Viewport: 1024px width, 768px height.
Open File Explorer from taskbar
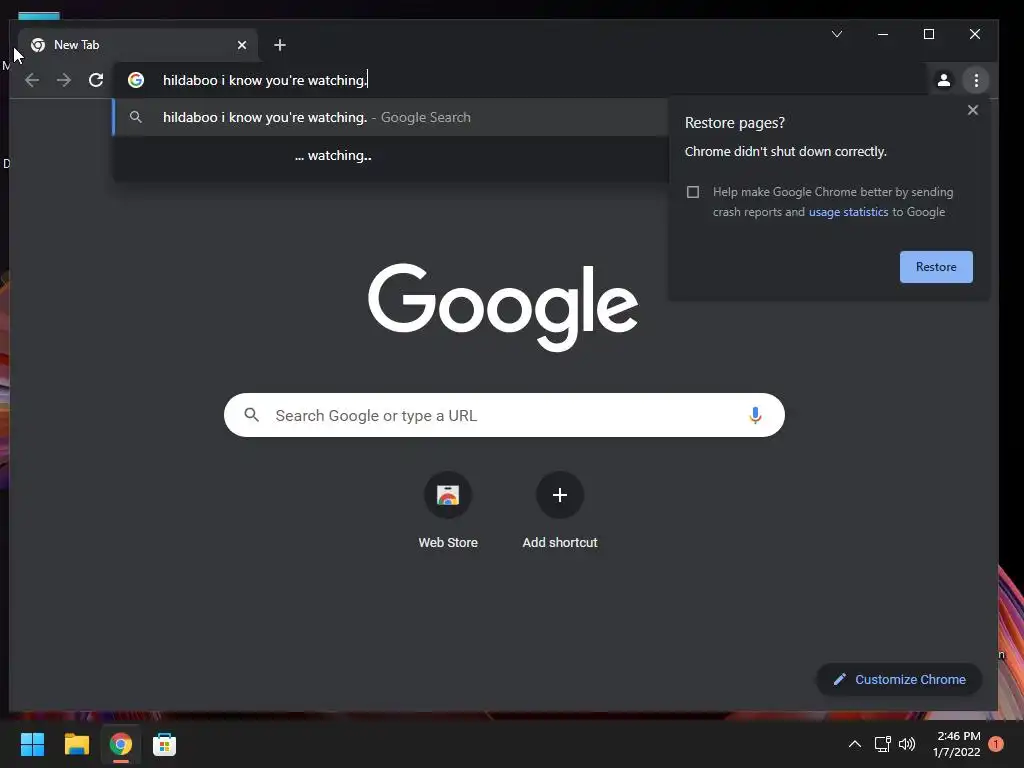coord(76,744)
